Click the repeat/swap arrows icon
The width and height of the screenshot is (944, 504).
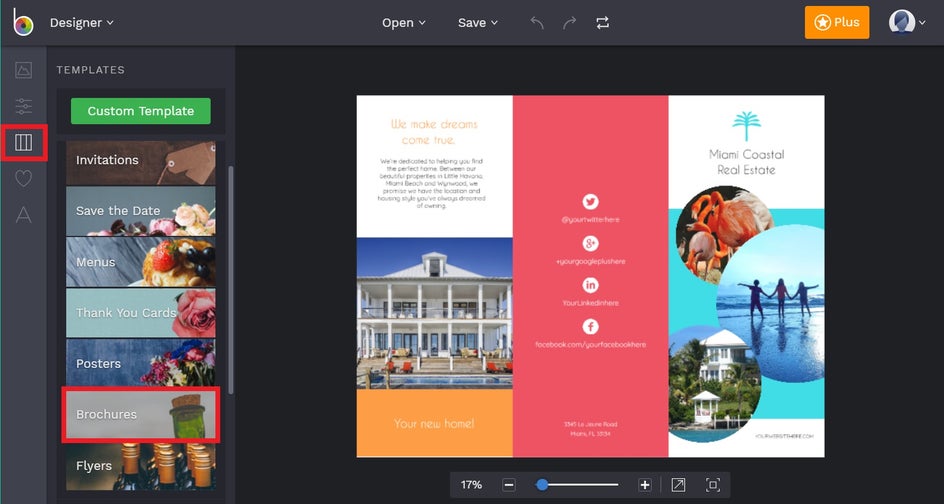coord(602,23)
